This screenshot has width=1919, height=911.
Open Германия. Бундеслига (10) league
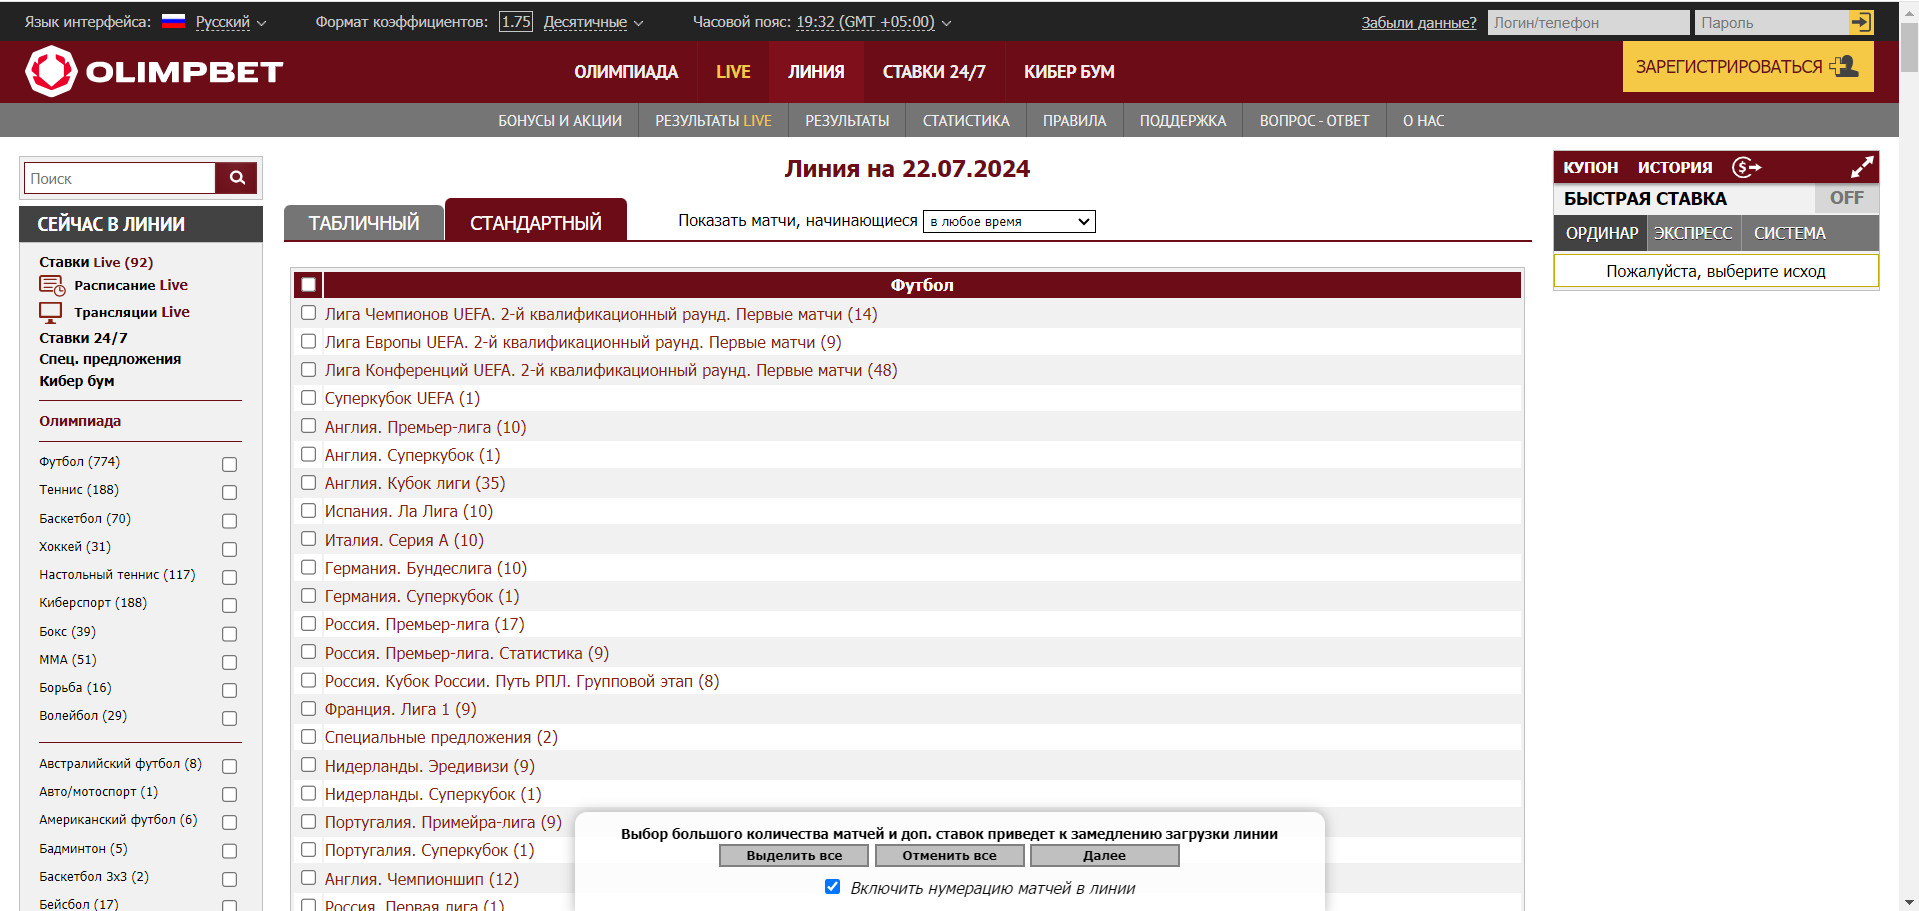click(x=426, y=568)
